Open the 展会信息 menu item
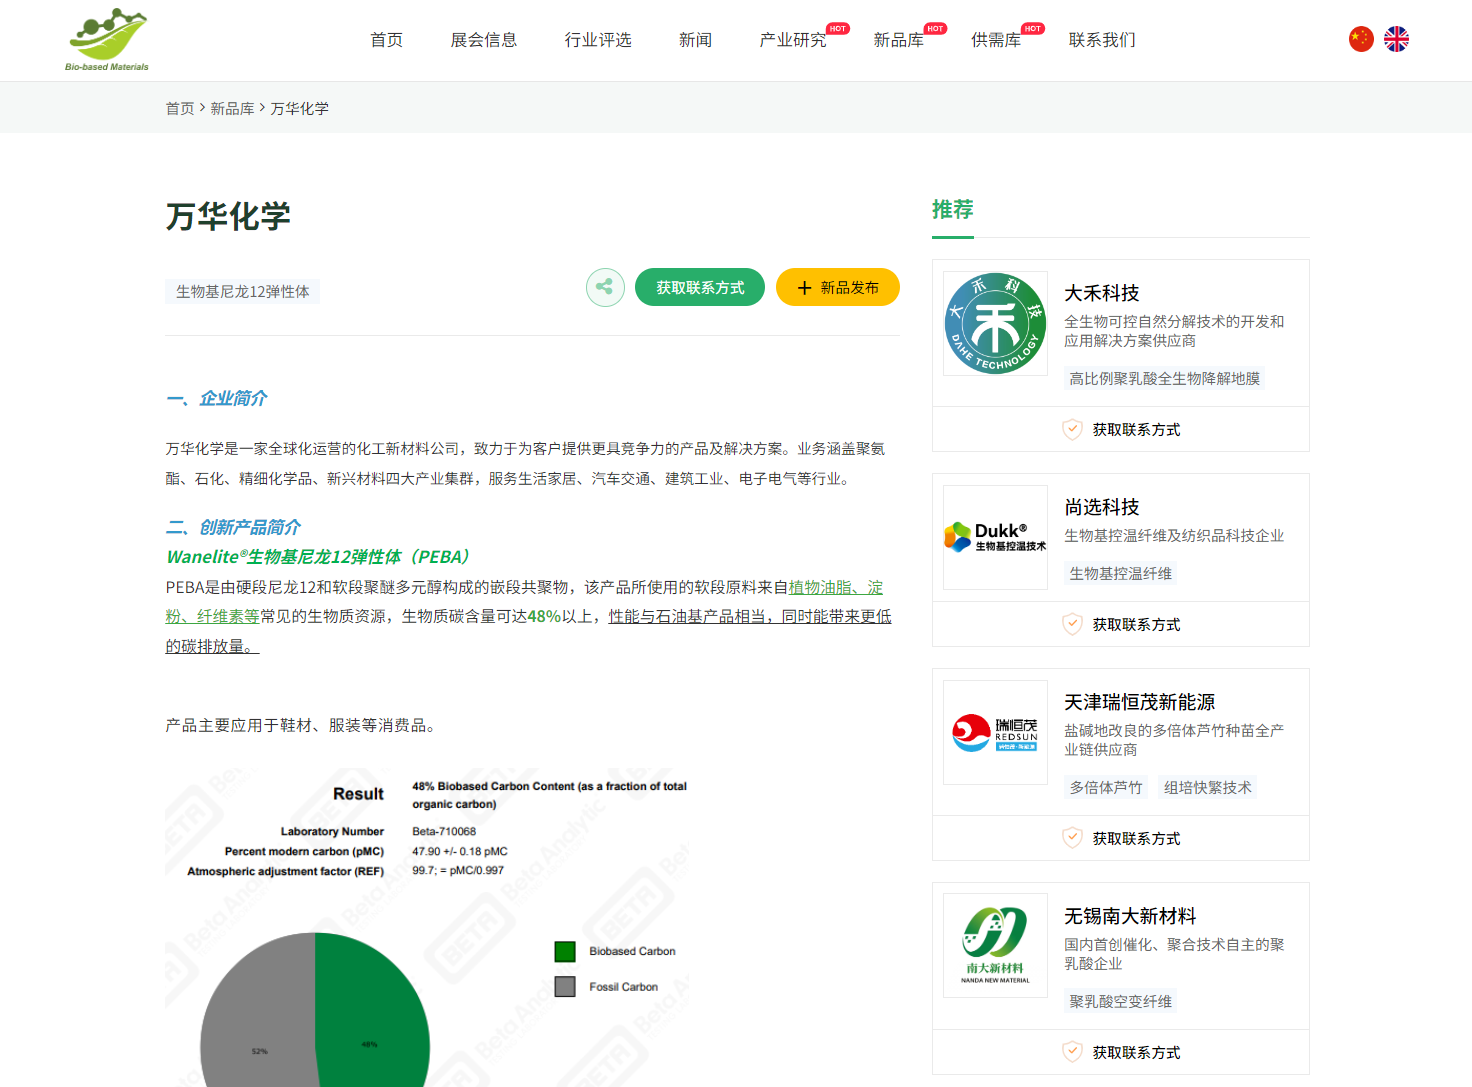 (x=484, y=40)
